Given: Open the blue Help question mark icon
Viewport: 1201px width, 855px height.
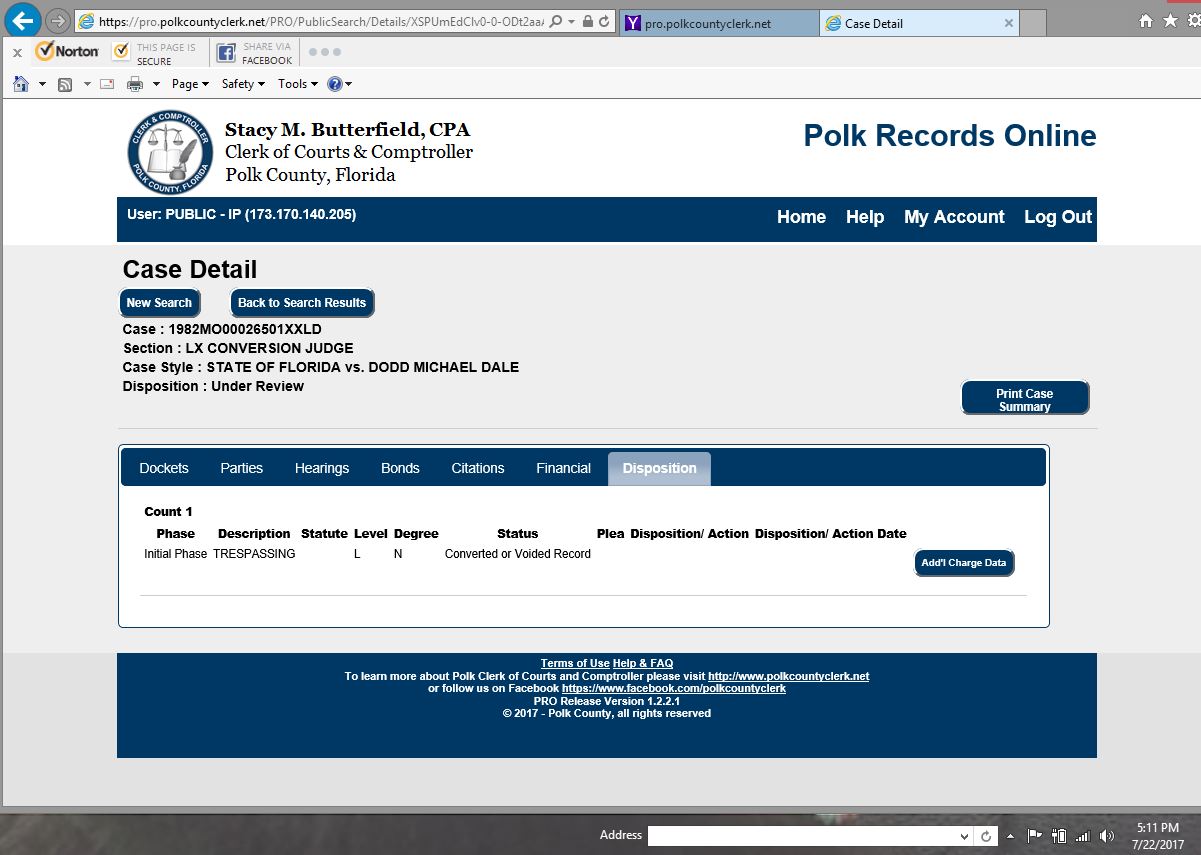Looking at the screenshot, I should (x=335, y=84).
